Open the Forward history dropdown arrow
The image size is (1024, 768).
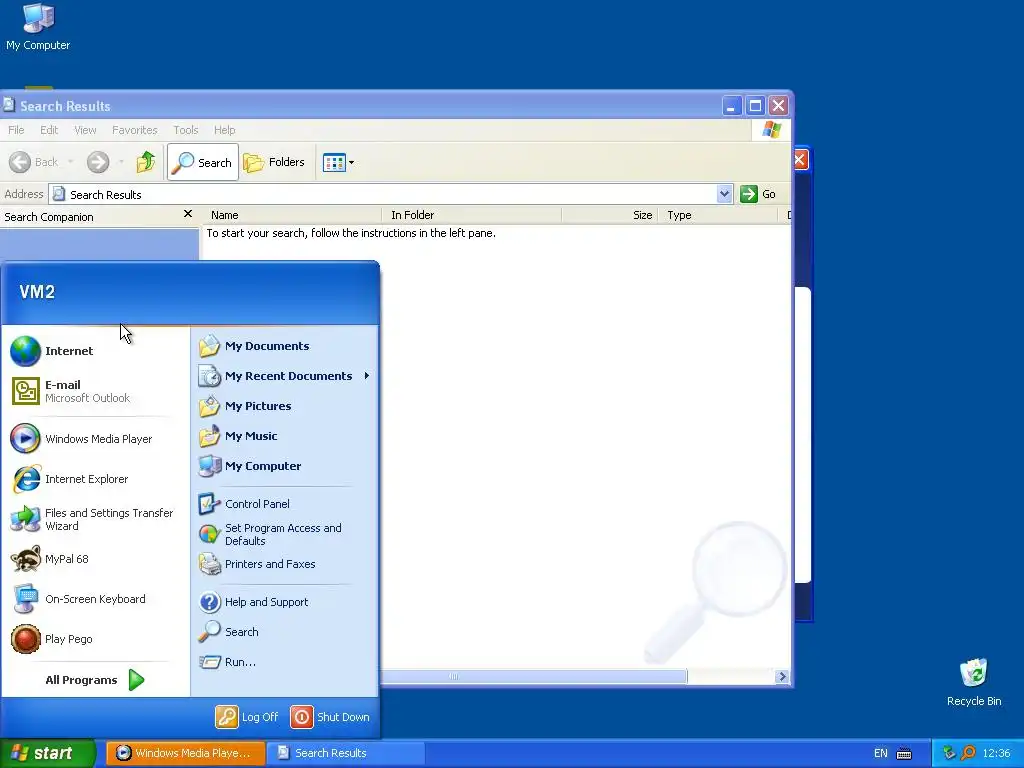point(121,162)
